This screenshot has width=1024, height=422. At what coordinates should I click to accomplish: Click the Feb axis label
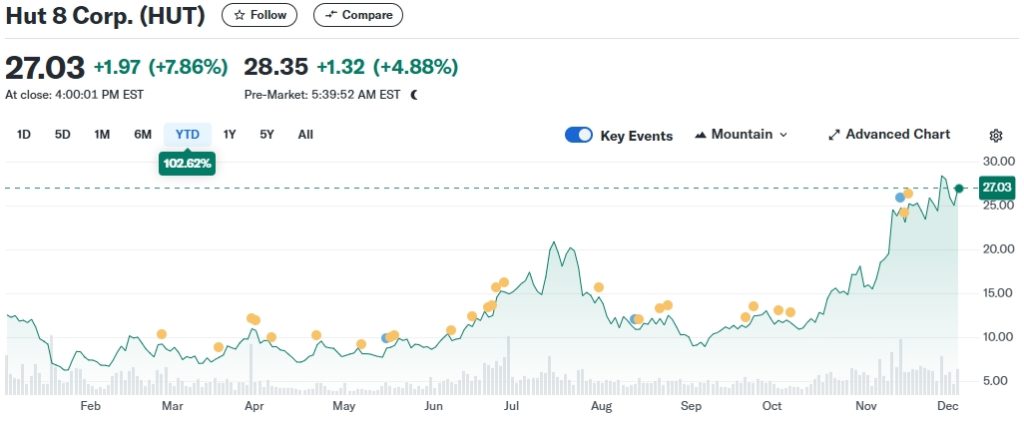tap(90, 406)
